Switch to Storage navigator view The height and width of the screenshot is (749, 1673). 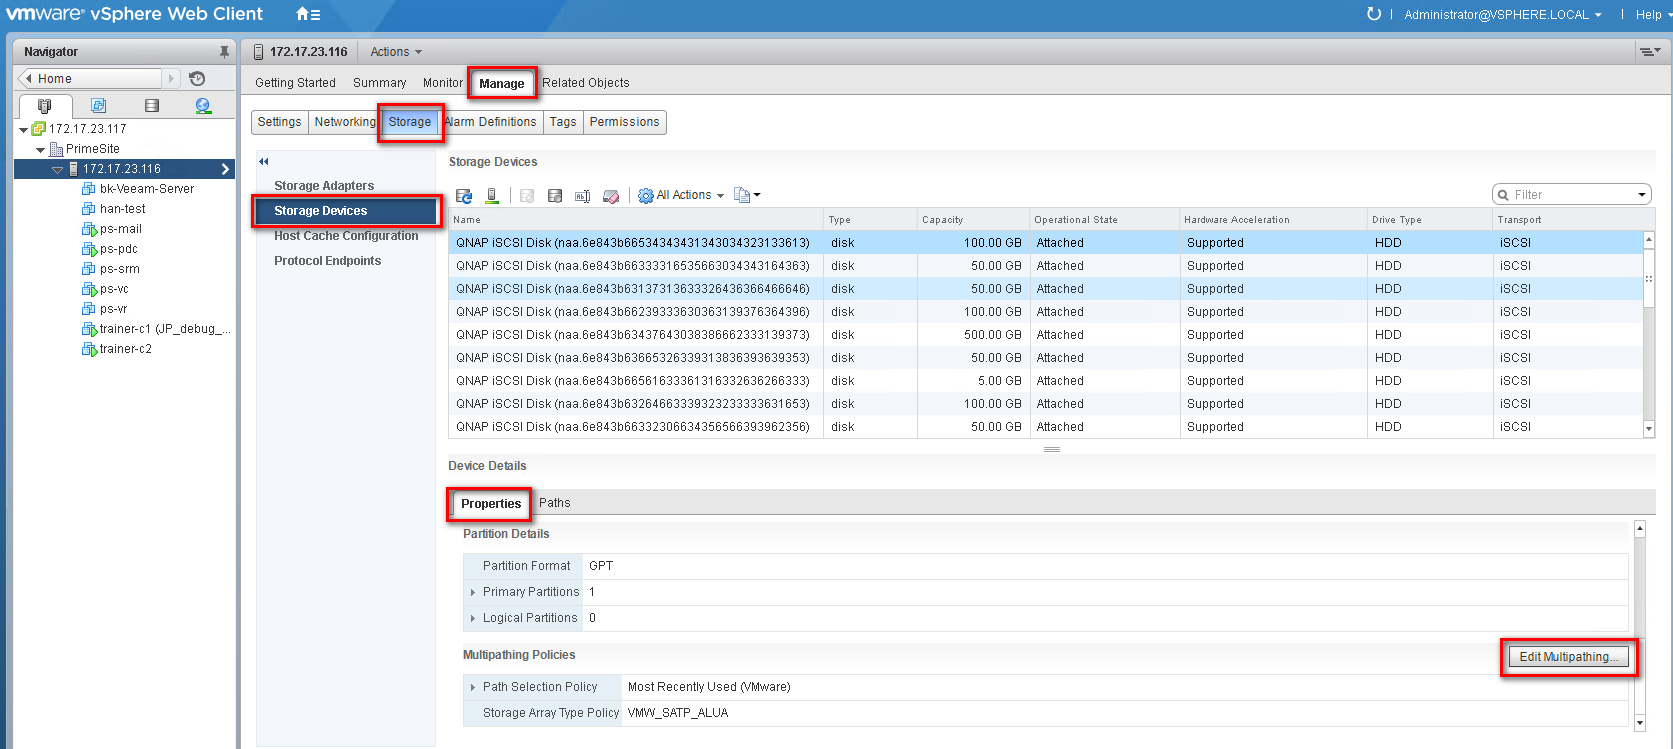point(151,106)
